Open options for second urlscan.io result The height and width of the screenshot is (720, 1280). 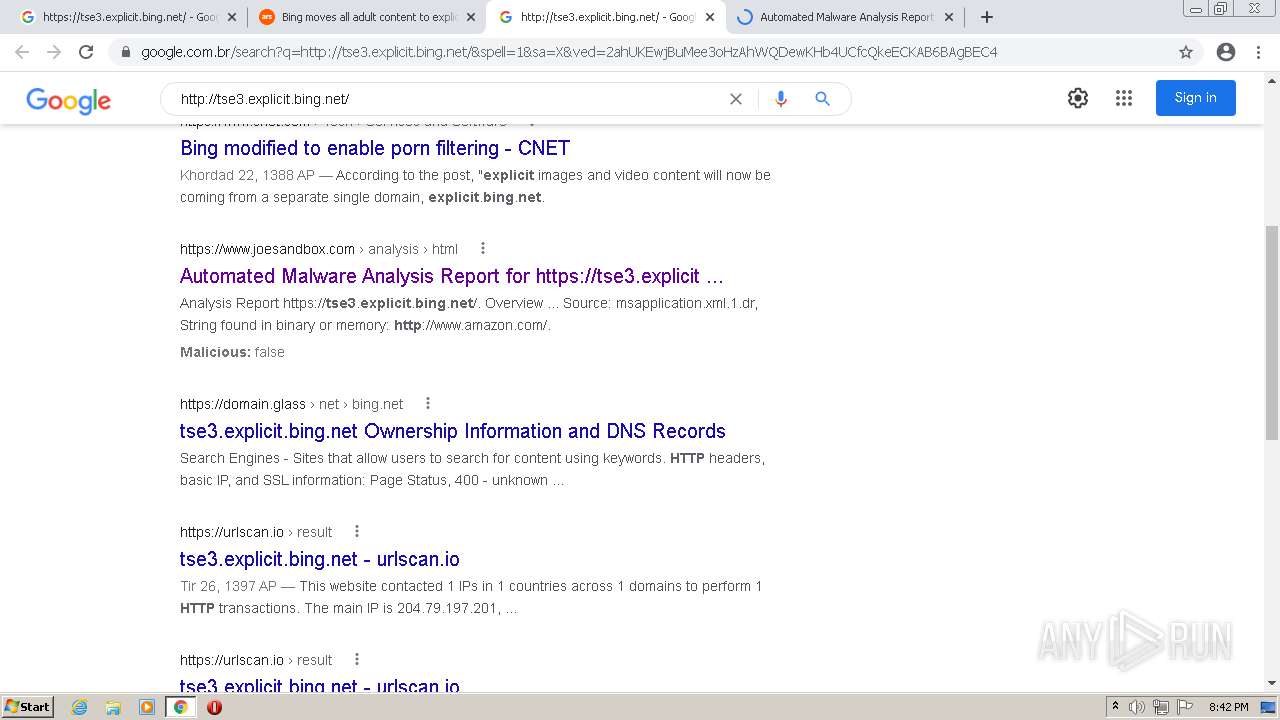(357, 659)
